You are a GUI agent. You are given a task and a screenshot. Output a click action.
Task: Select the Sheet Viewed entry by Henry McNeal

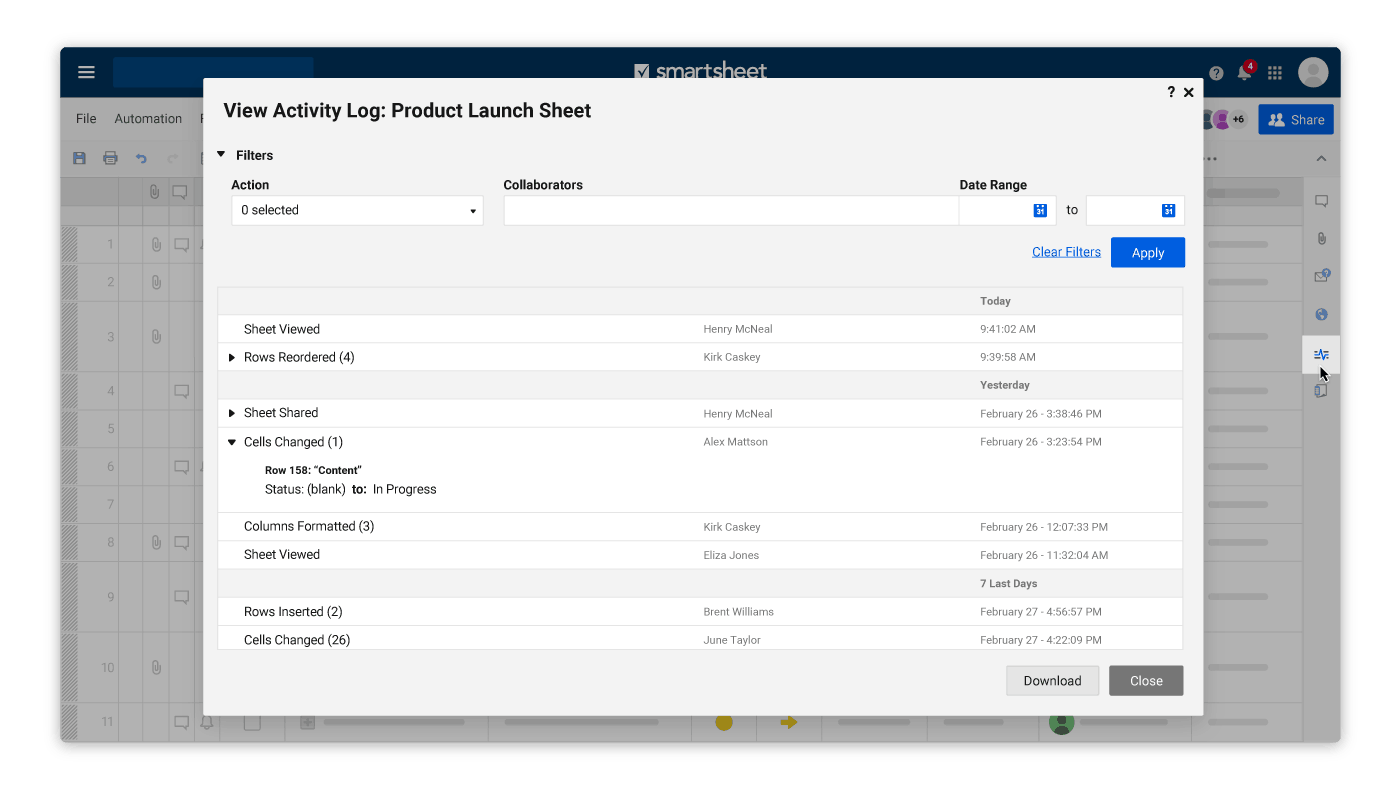pyautogui.click(x=700, y=329)
